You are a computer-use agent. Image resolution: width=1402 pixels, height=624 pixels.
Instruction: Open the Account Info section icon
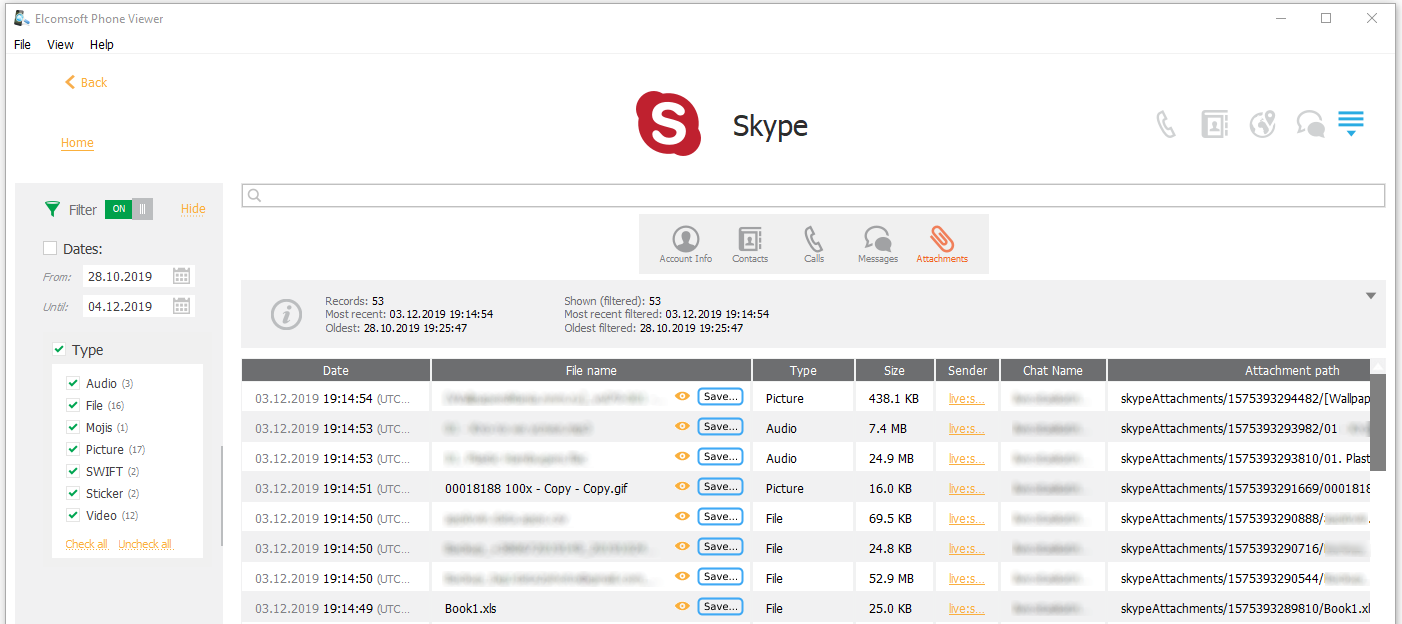click(x=685, y=243)
